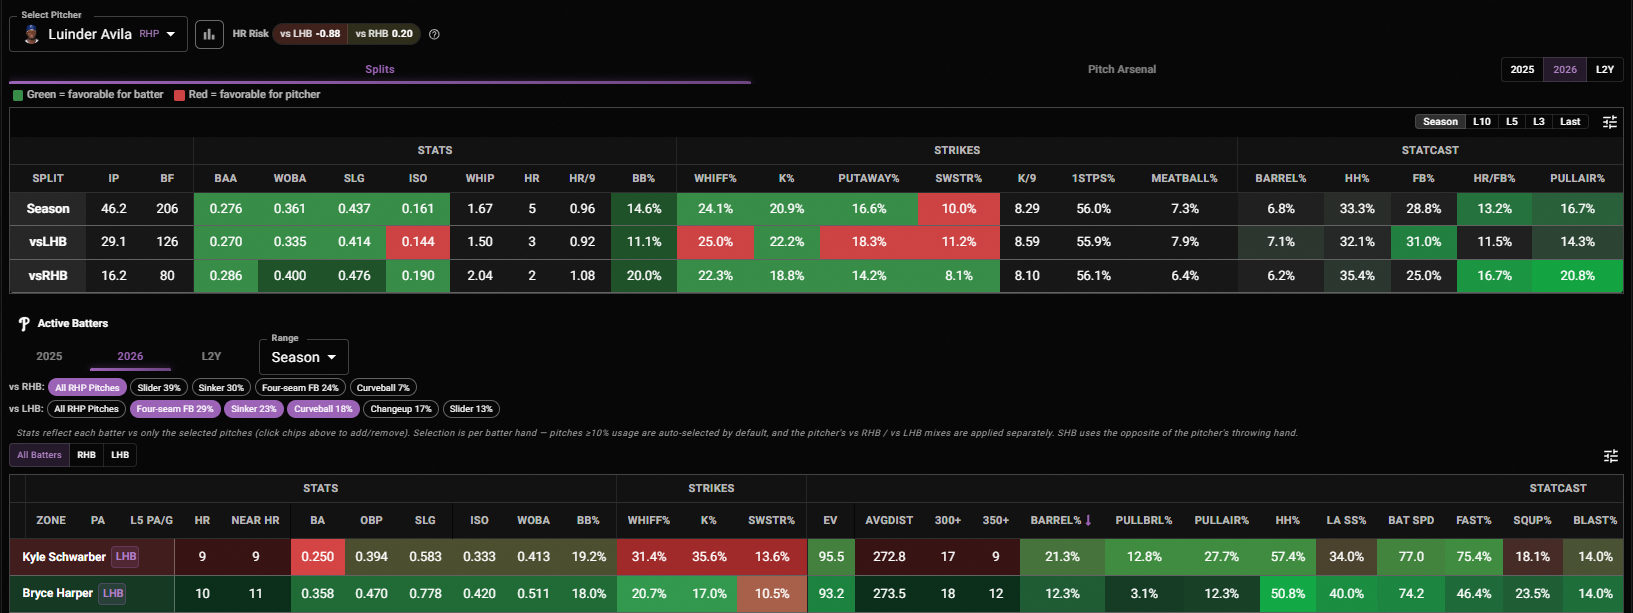Click the Active Batters bat icon
1633x613 pixels.
point(24,324)
